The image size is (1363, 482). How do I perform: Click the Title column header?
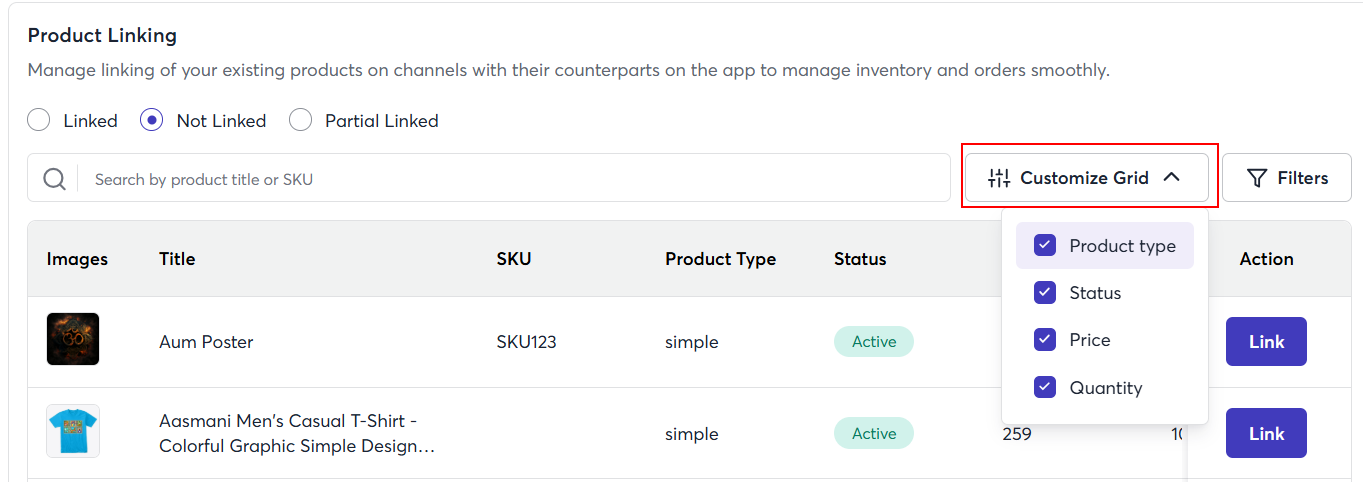pyautogui.click(x=177, y=259)
